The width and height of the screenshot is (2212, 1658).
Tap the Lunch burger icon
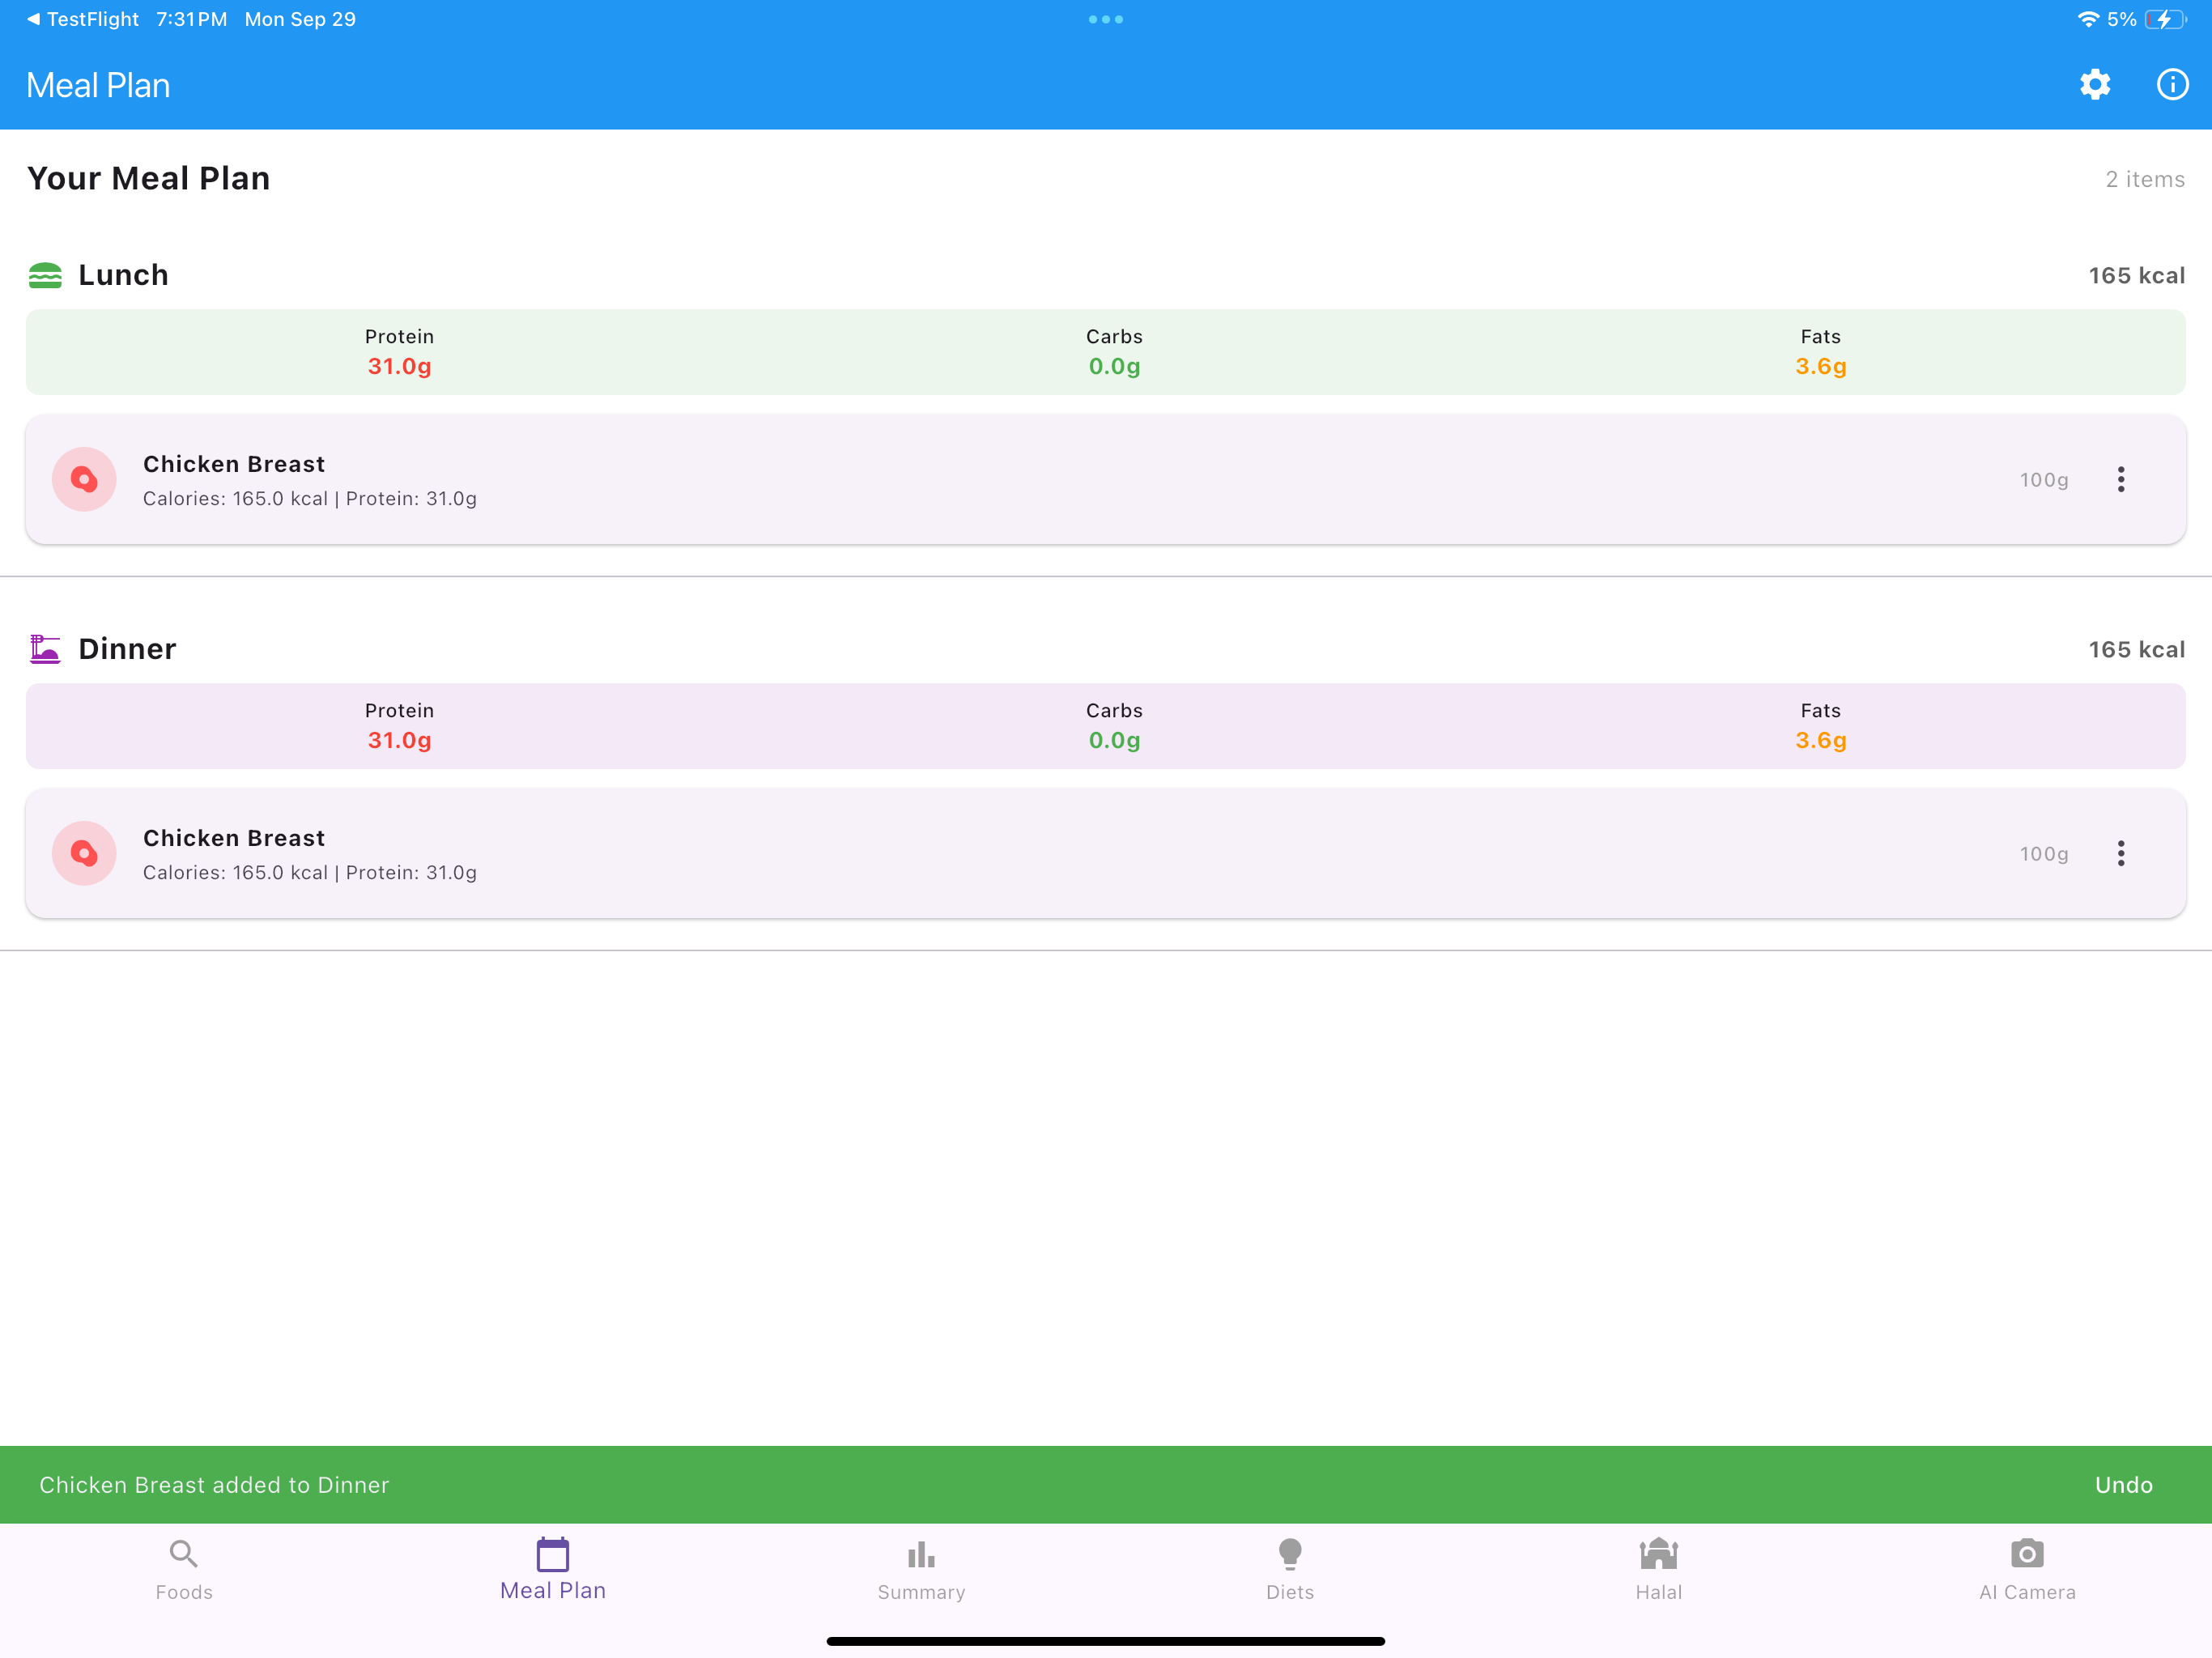click(x=45, y=275)
